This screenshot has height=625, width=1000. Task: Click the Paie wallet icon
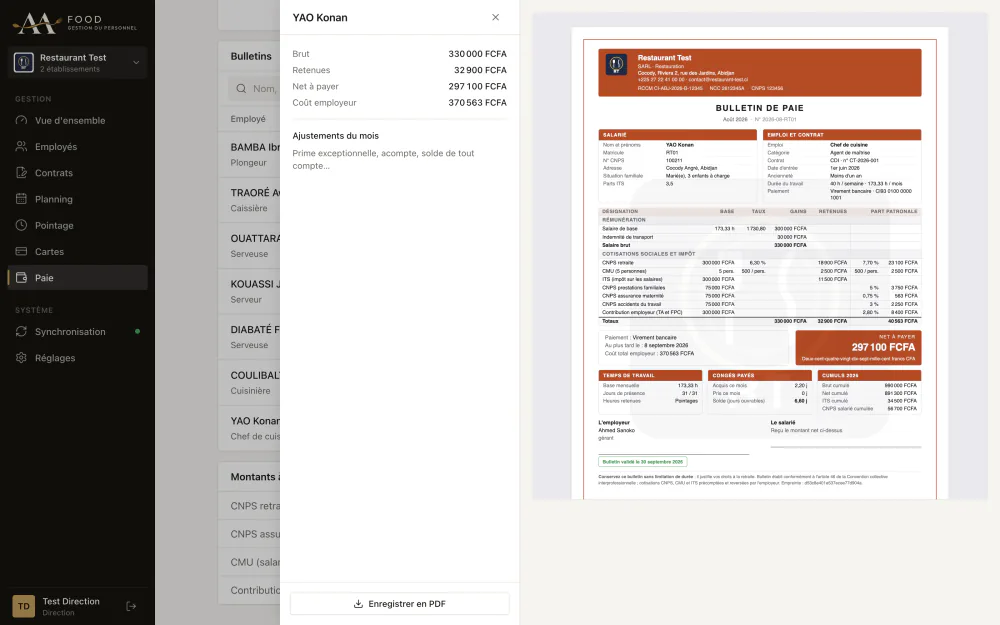(21, 277)
